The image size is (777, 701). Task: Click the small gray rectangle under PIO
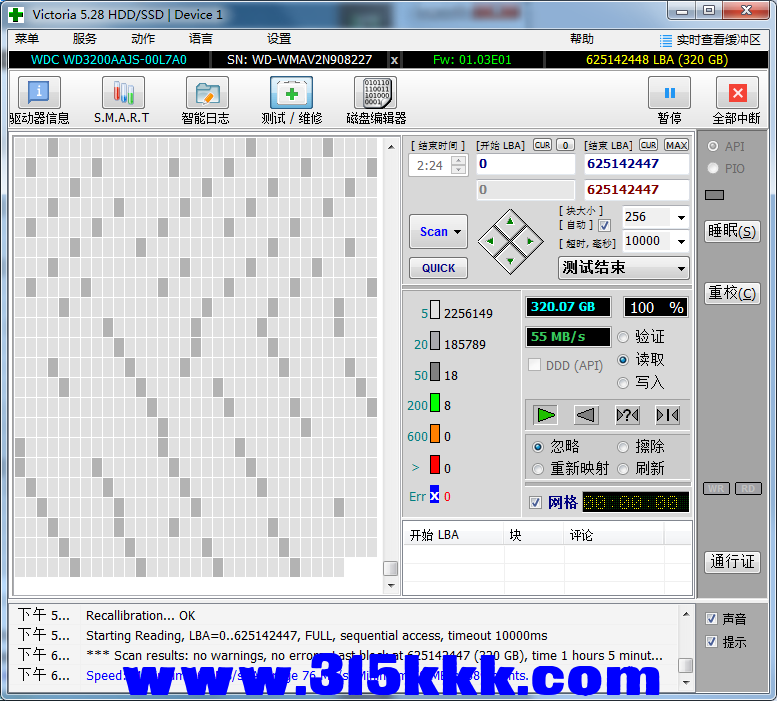(x=715, y=195)
